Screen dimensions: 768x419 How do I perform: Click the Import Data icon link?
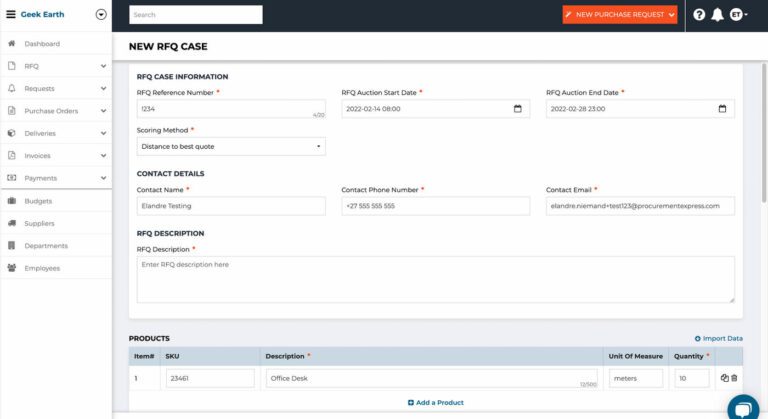coord(719,338)
